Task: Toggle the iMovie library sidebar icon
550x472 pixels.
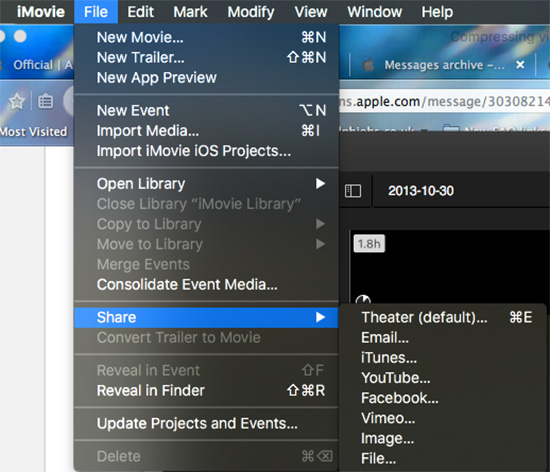Action: 353,191
